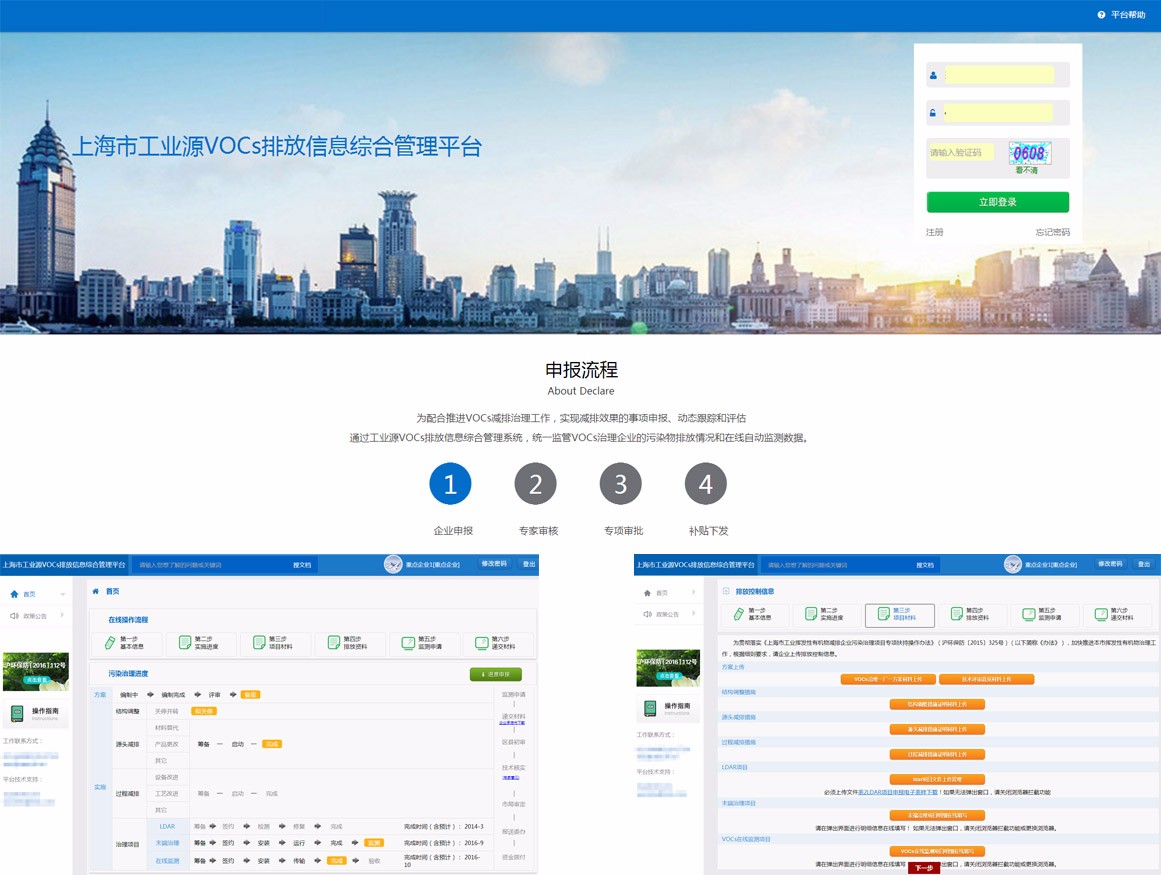Image resolution: width=1161 pixels, height=875 pixels.
Task: Open the 忘记密码 forgot password link
Action: [x=1052, y=232]
